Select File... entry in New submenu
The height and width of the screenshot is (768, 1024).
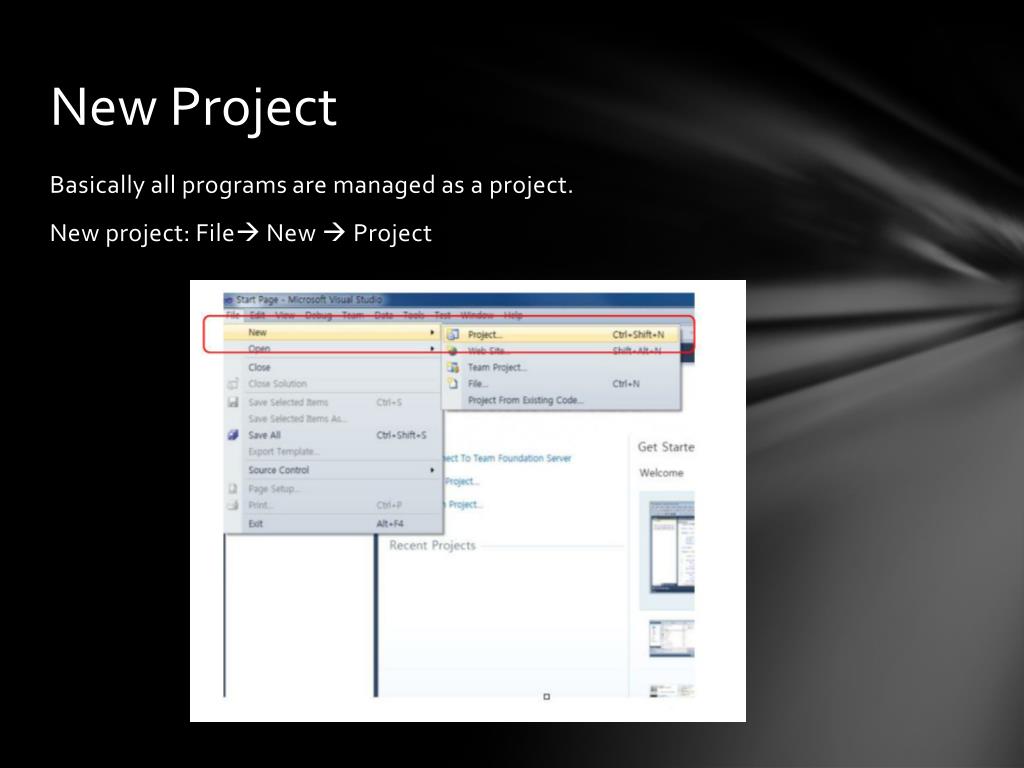562,383
